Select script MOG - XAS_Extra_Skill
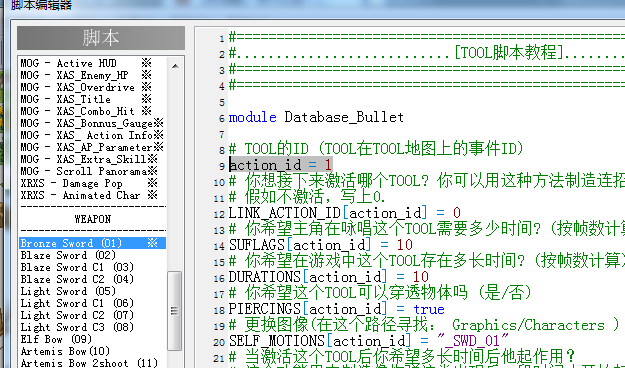Image resolution: width=625 pixels, height=368 pixels. click(x=92, y=159)
